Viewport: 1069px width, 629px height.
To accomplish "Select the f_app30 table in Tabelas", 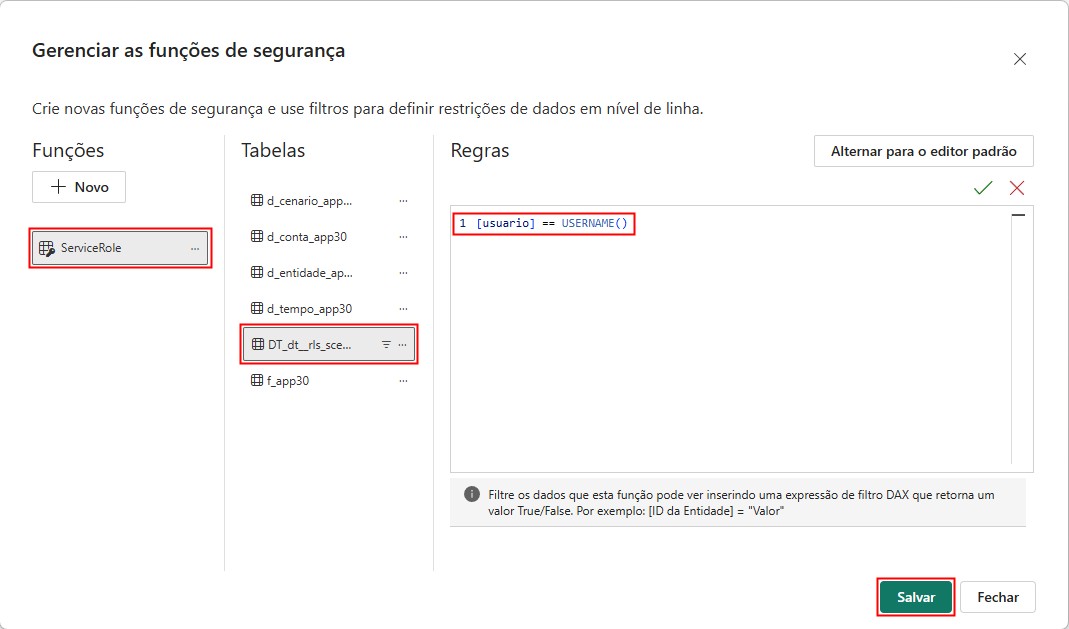I will click(290, 380).
